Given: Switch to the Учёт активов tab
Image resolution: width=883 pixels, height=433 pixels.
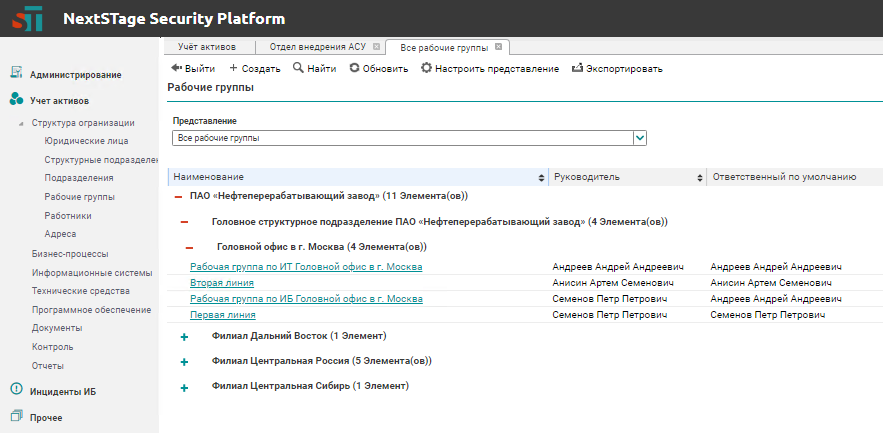Looking at the screenshot, I should [207, 47].
